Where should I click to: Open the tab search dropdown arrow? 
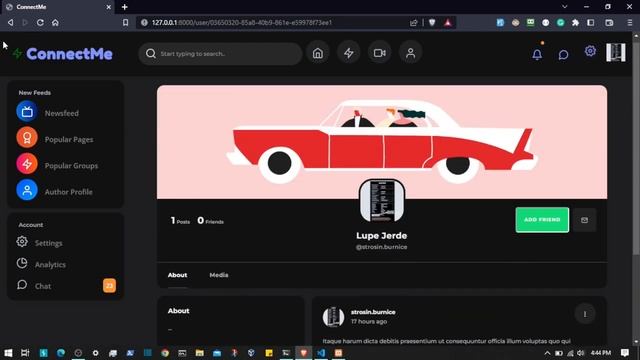point(564,7)
